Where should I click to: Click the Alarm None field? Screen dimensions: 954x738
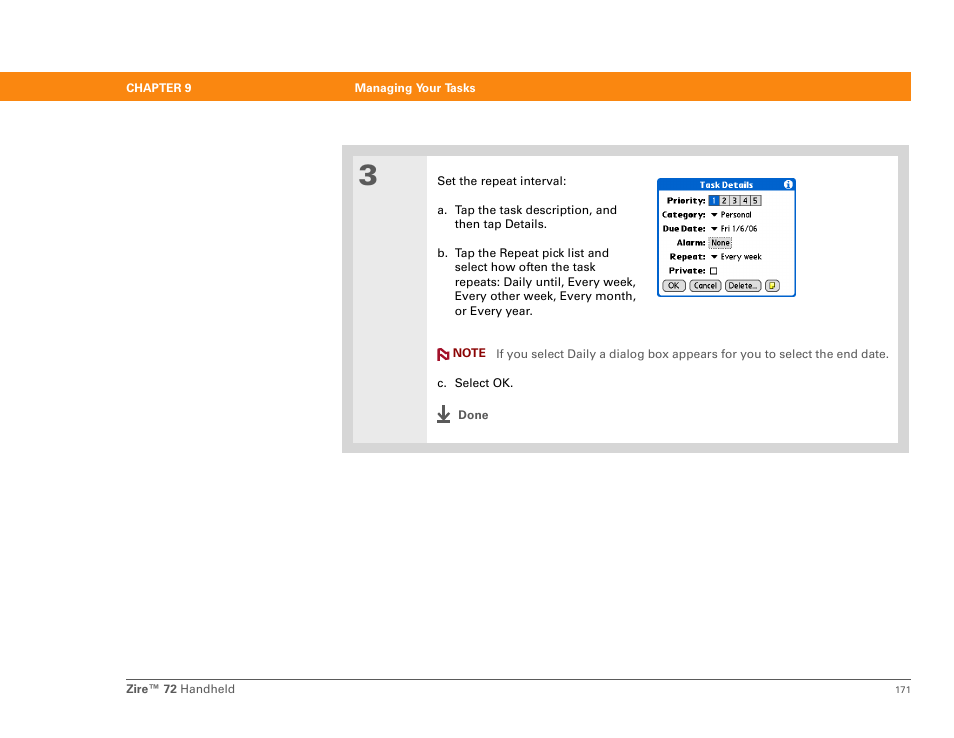(720, 243)
